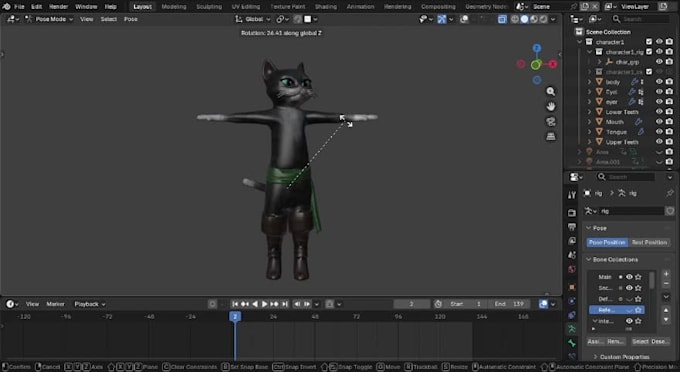Open the View Layer properties tab
Image resolution: width=680 pixels, height=372 pixels.
pyautogui.click(x=572, y=241)
